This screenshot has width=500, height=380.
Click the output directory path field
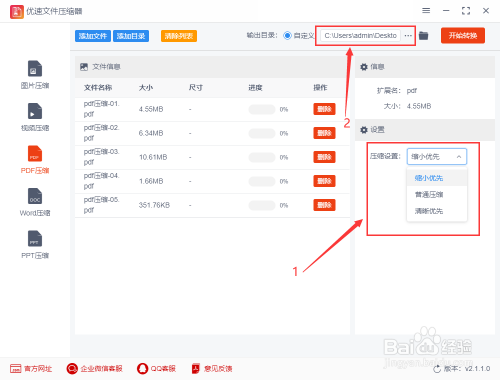coord(360,35)
